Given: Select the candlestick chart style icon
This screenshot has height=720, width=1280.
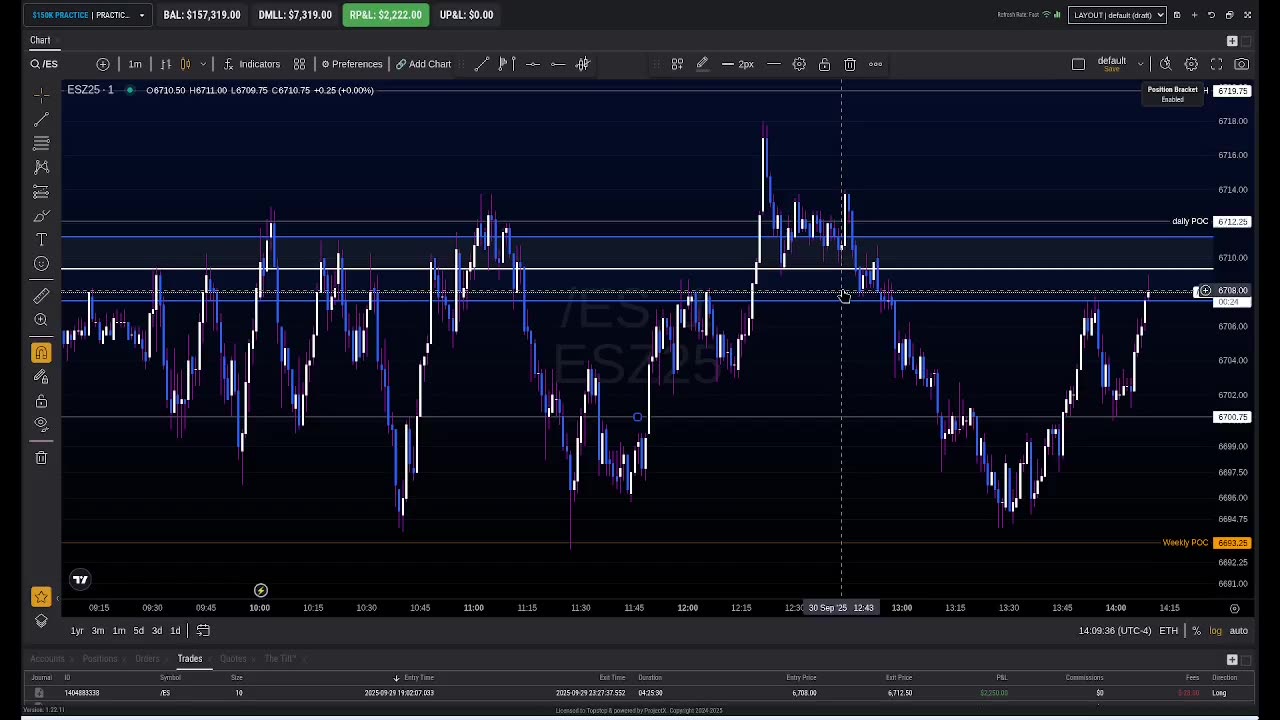Looking at the screenshot, I should [185, 64].
